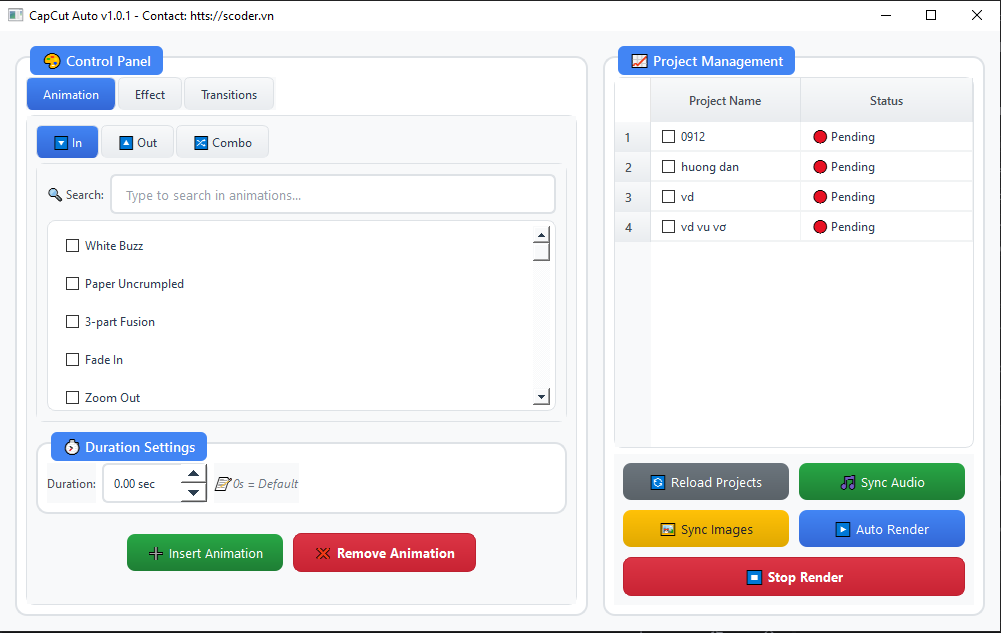Click Reload Projects

(x=706, y=482)
